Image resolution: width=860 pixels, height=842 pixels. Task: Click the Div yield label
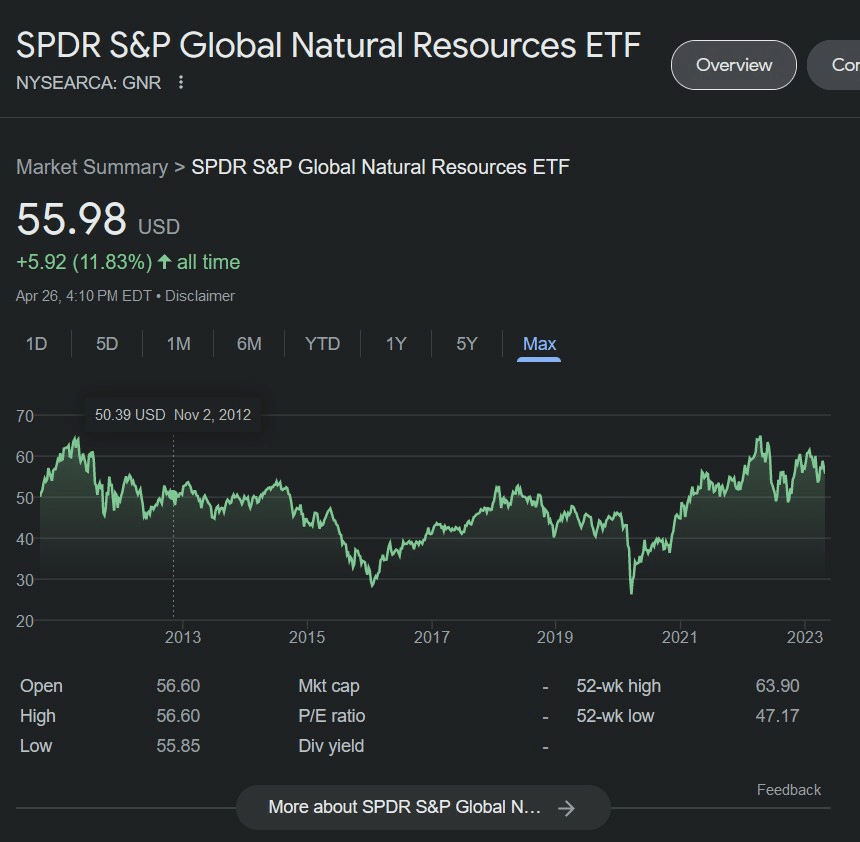(x=331, y=746)
